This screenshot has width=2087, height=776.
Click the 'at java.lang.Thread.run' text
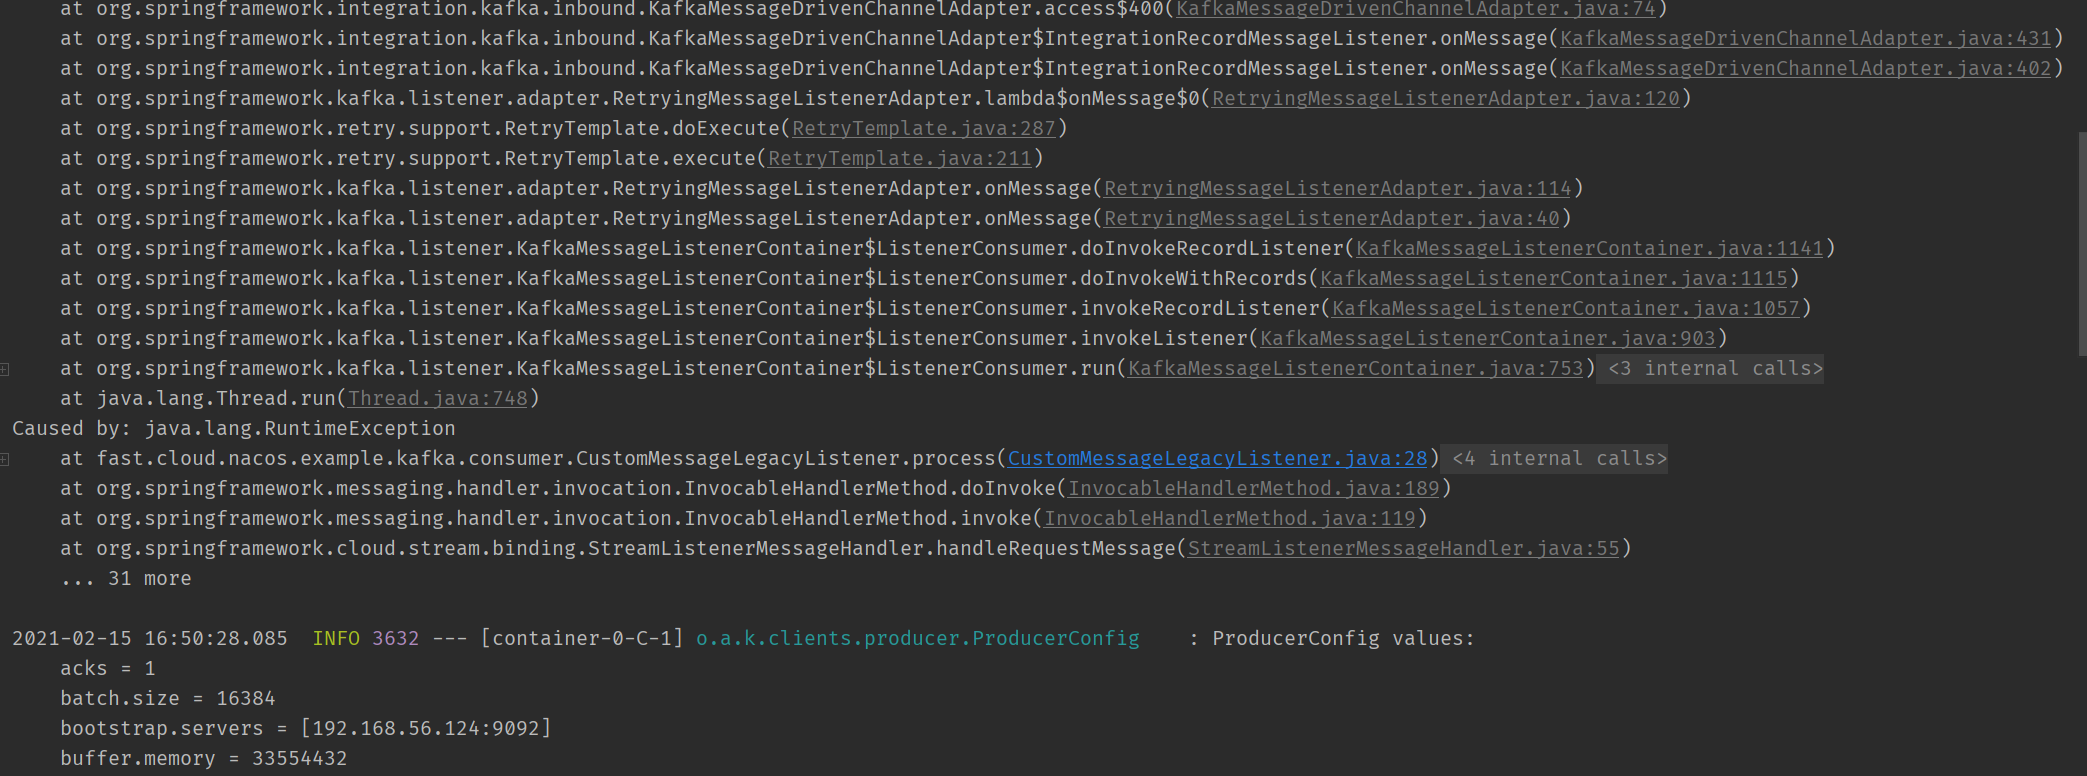point(197,399)
